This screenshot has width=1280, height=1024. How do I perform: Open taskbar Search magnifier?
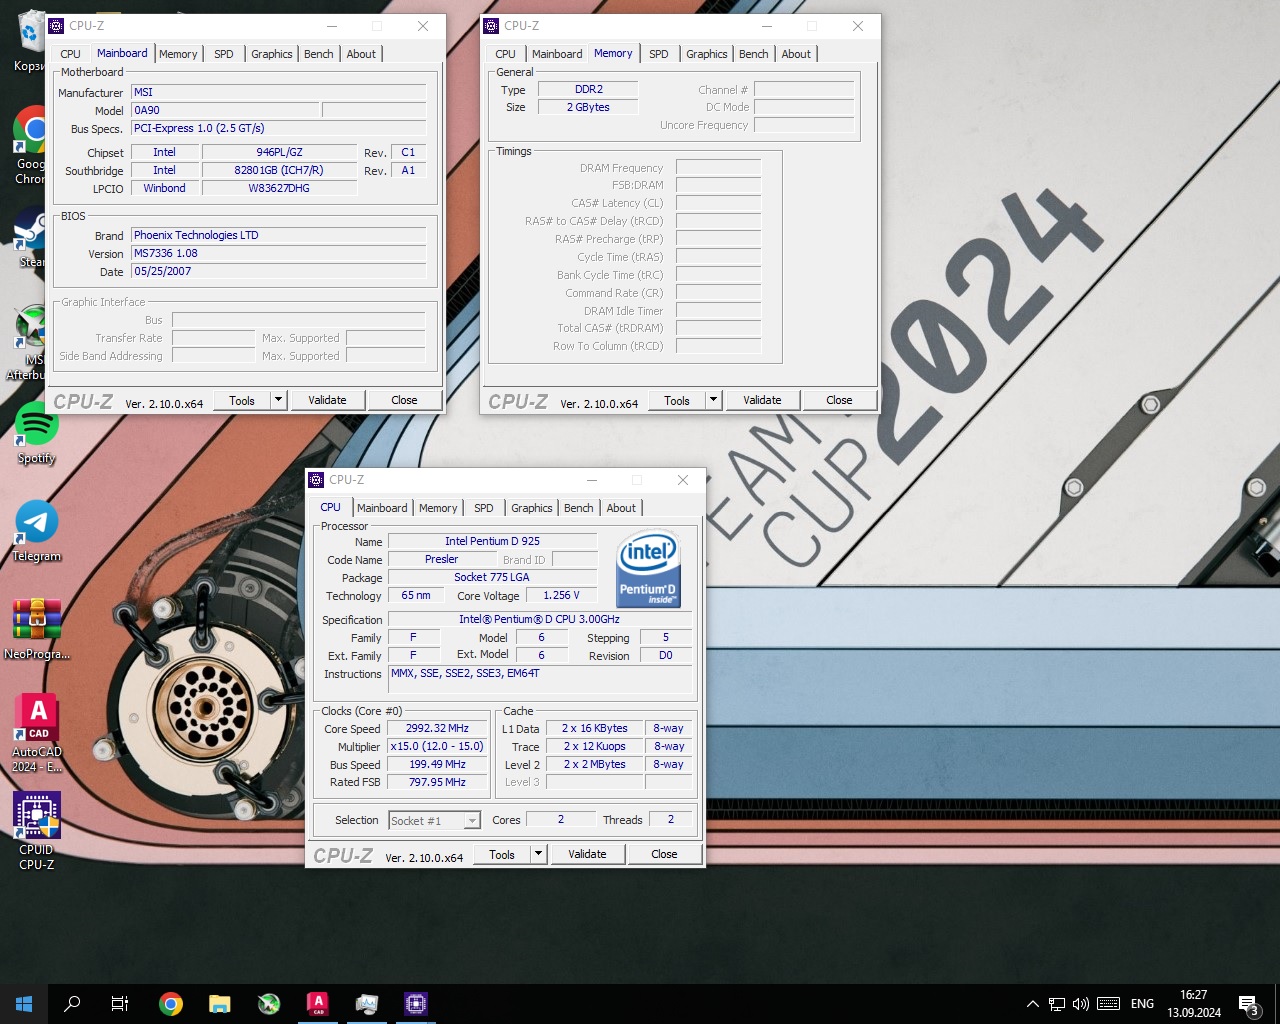point(72,1004)
